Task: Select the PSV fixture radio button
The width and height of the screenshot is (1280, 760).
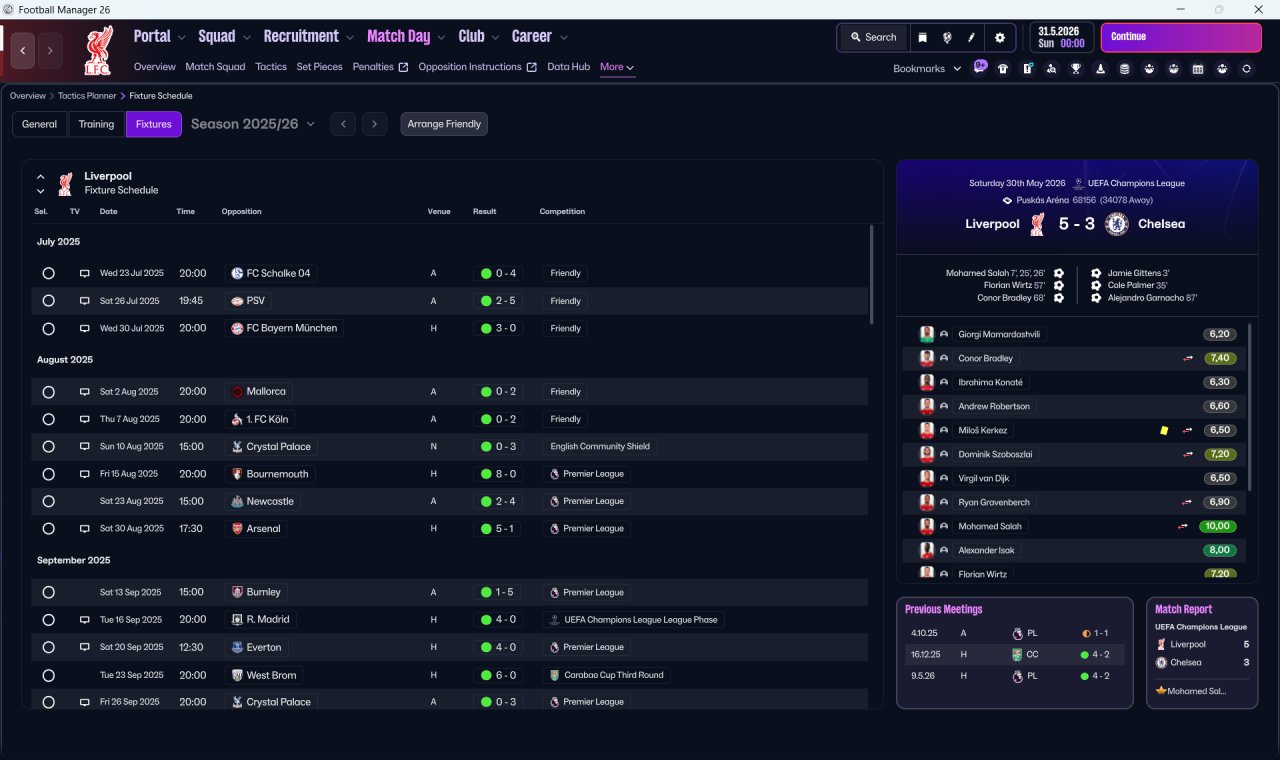Action: click(x=48, y=300)
